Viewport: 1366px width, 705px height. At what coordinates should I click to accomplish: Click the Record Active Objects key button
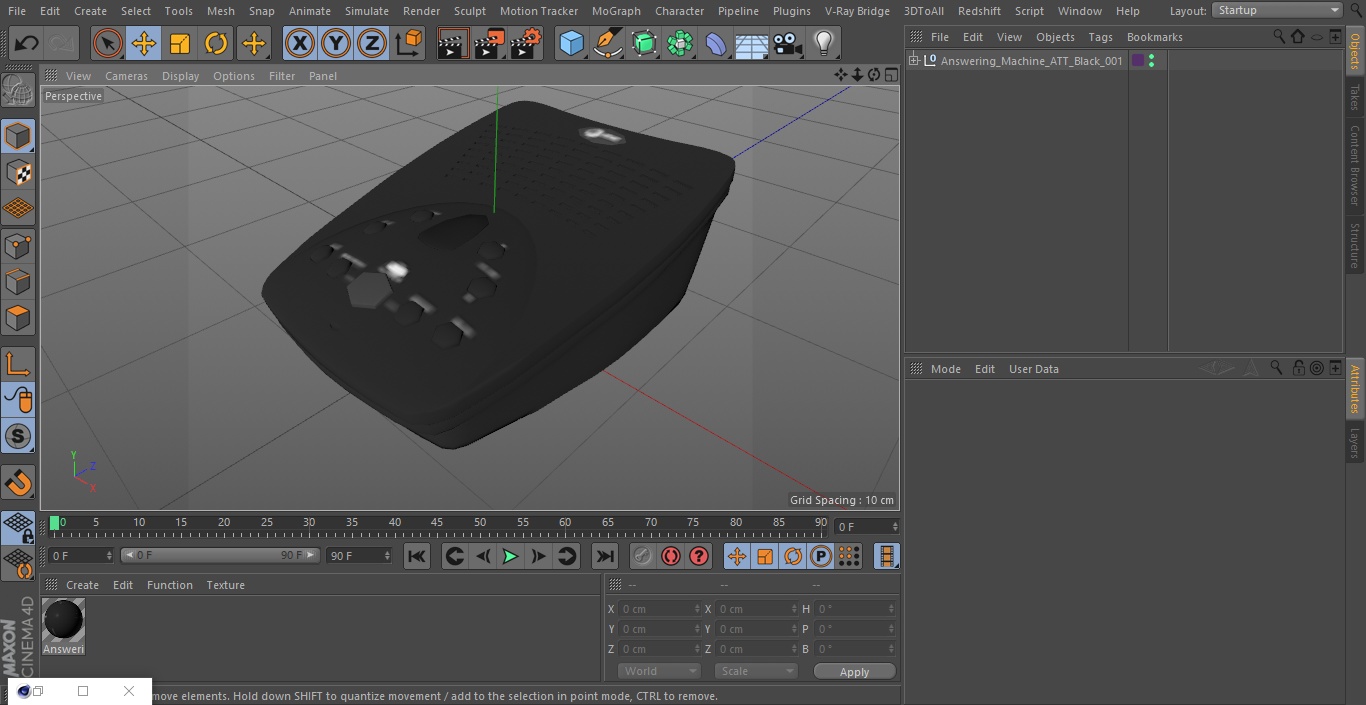click(643, 556)
